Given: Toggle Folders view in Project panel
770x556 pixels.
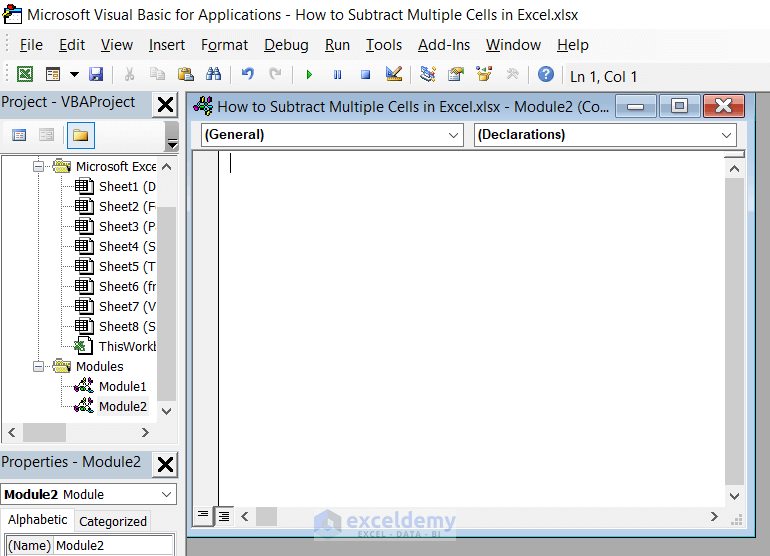Looking at the screenshot, I should (81, 135).
